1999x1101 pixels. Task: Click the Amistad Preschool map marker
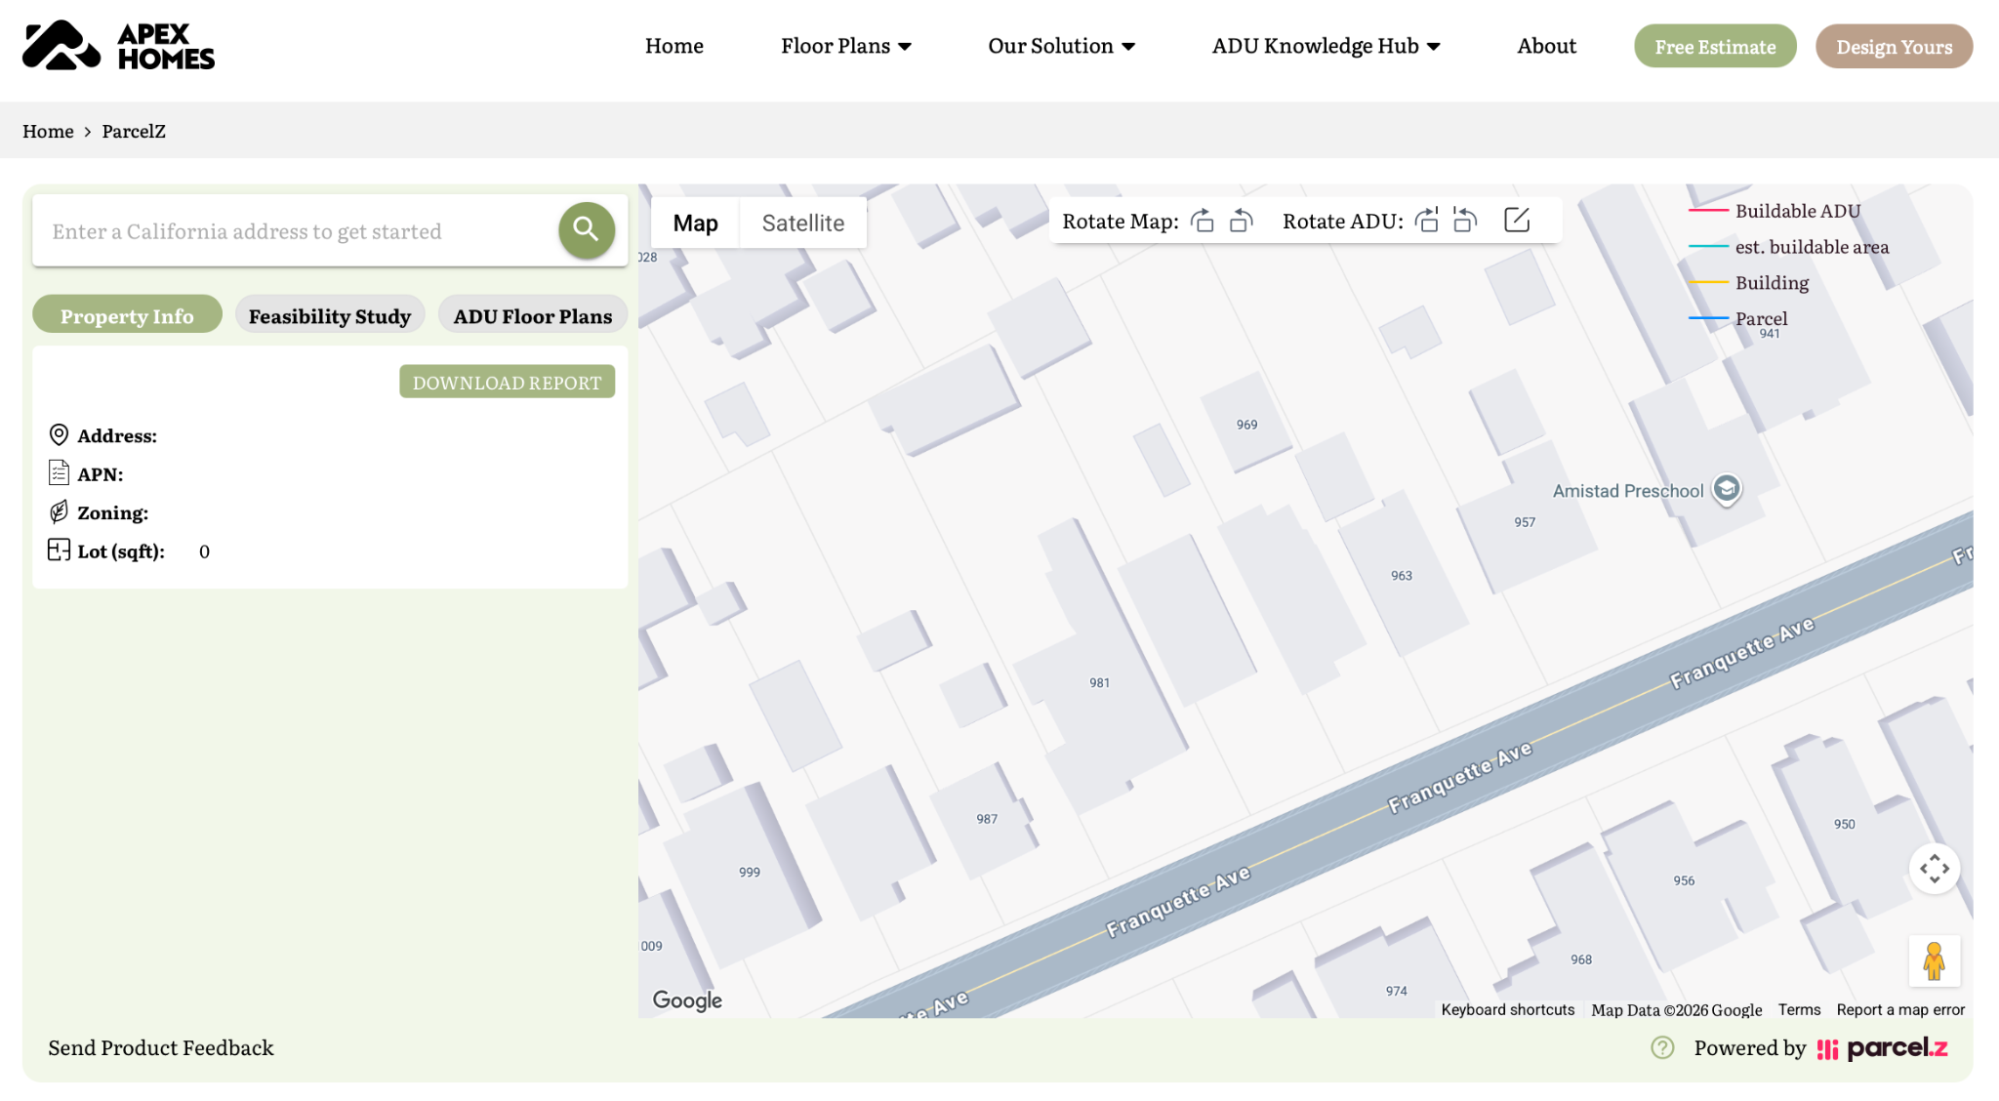click(1727, 489)
